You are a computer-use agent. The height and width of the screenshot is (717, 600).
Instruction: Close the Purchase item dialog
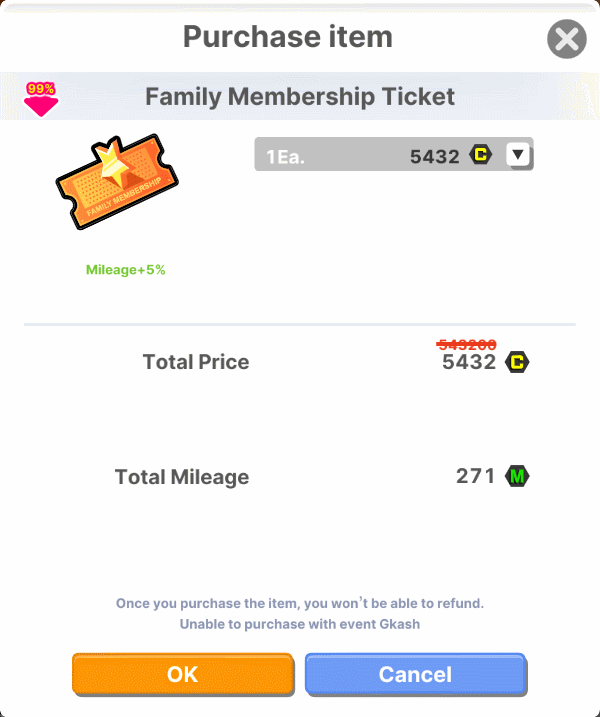(x=566, y=40)
